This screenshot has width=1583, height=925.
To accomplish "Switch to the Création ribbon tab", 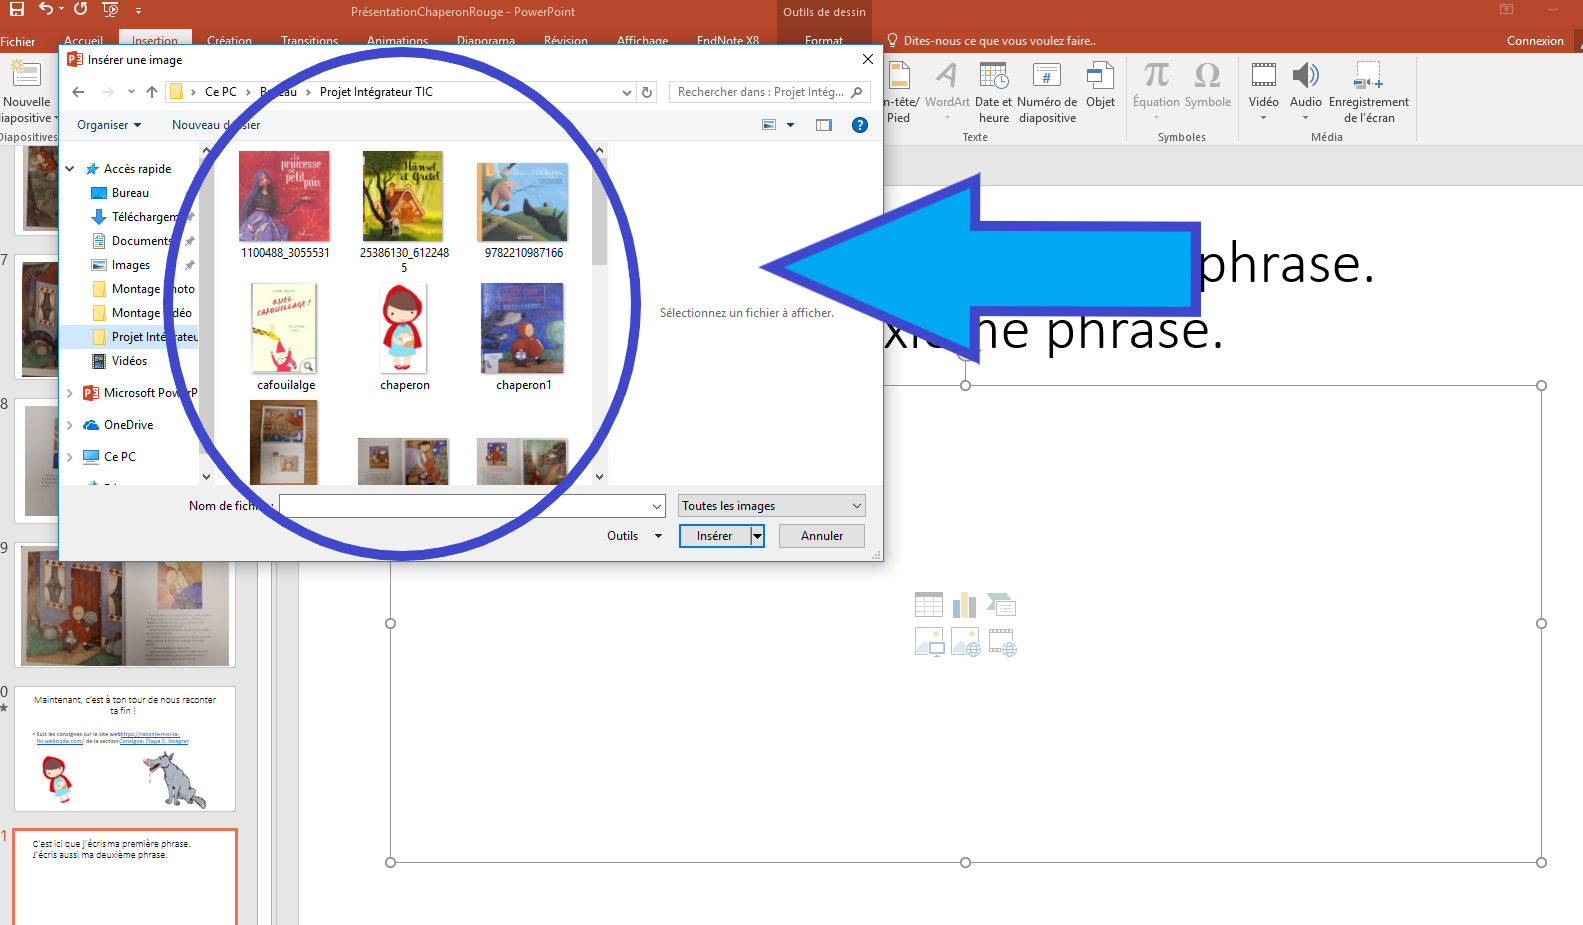I will [229, 41].
